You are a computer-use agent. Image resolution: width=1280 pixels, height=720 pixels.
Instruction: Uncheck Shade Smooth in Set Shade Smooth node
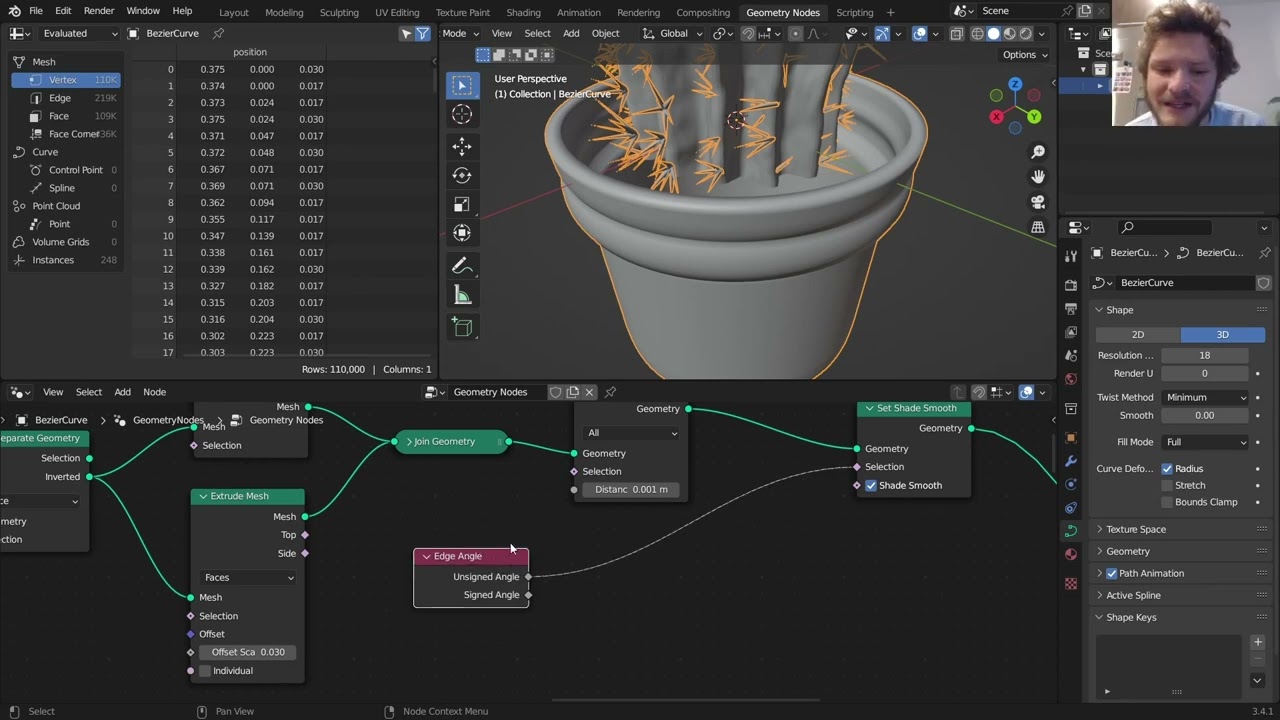click(871, 486)
